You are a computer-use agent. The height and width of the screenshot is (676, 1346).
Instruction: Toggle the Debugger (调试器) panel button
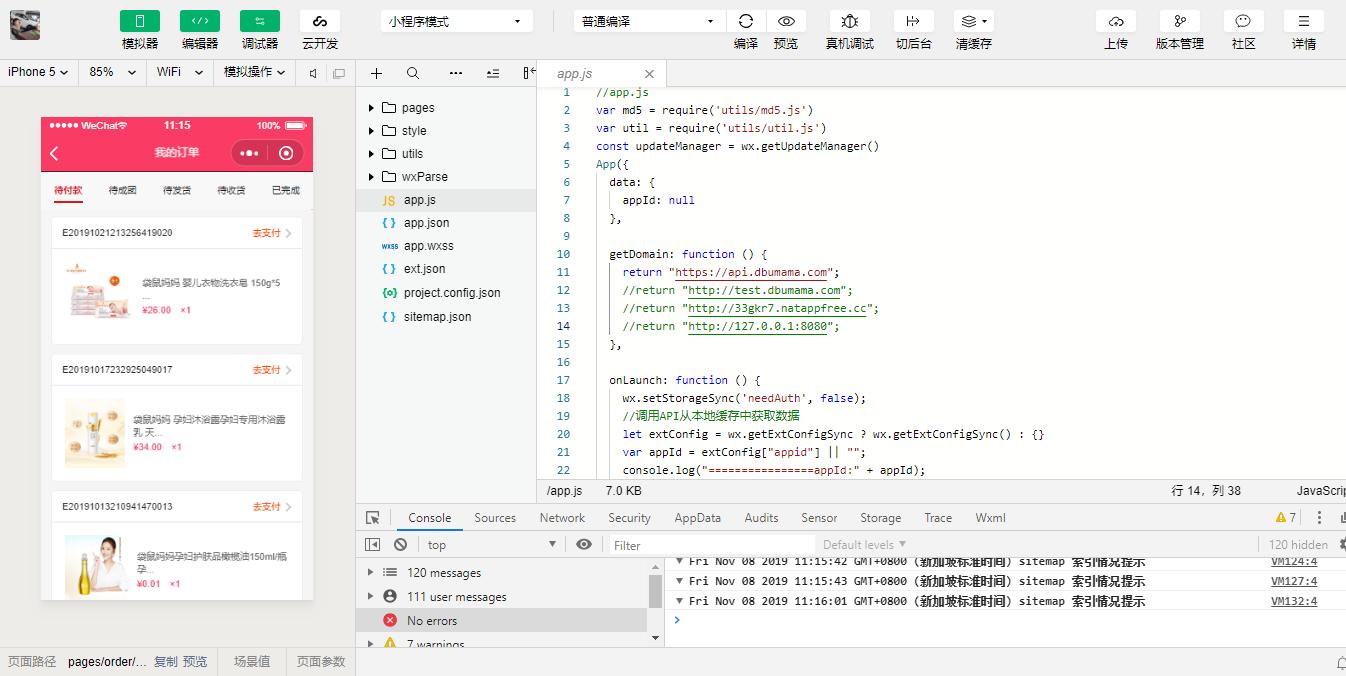click(x=260, y=21)
